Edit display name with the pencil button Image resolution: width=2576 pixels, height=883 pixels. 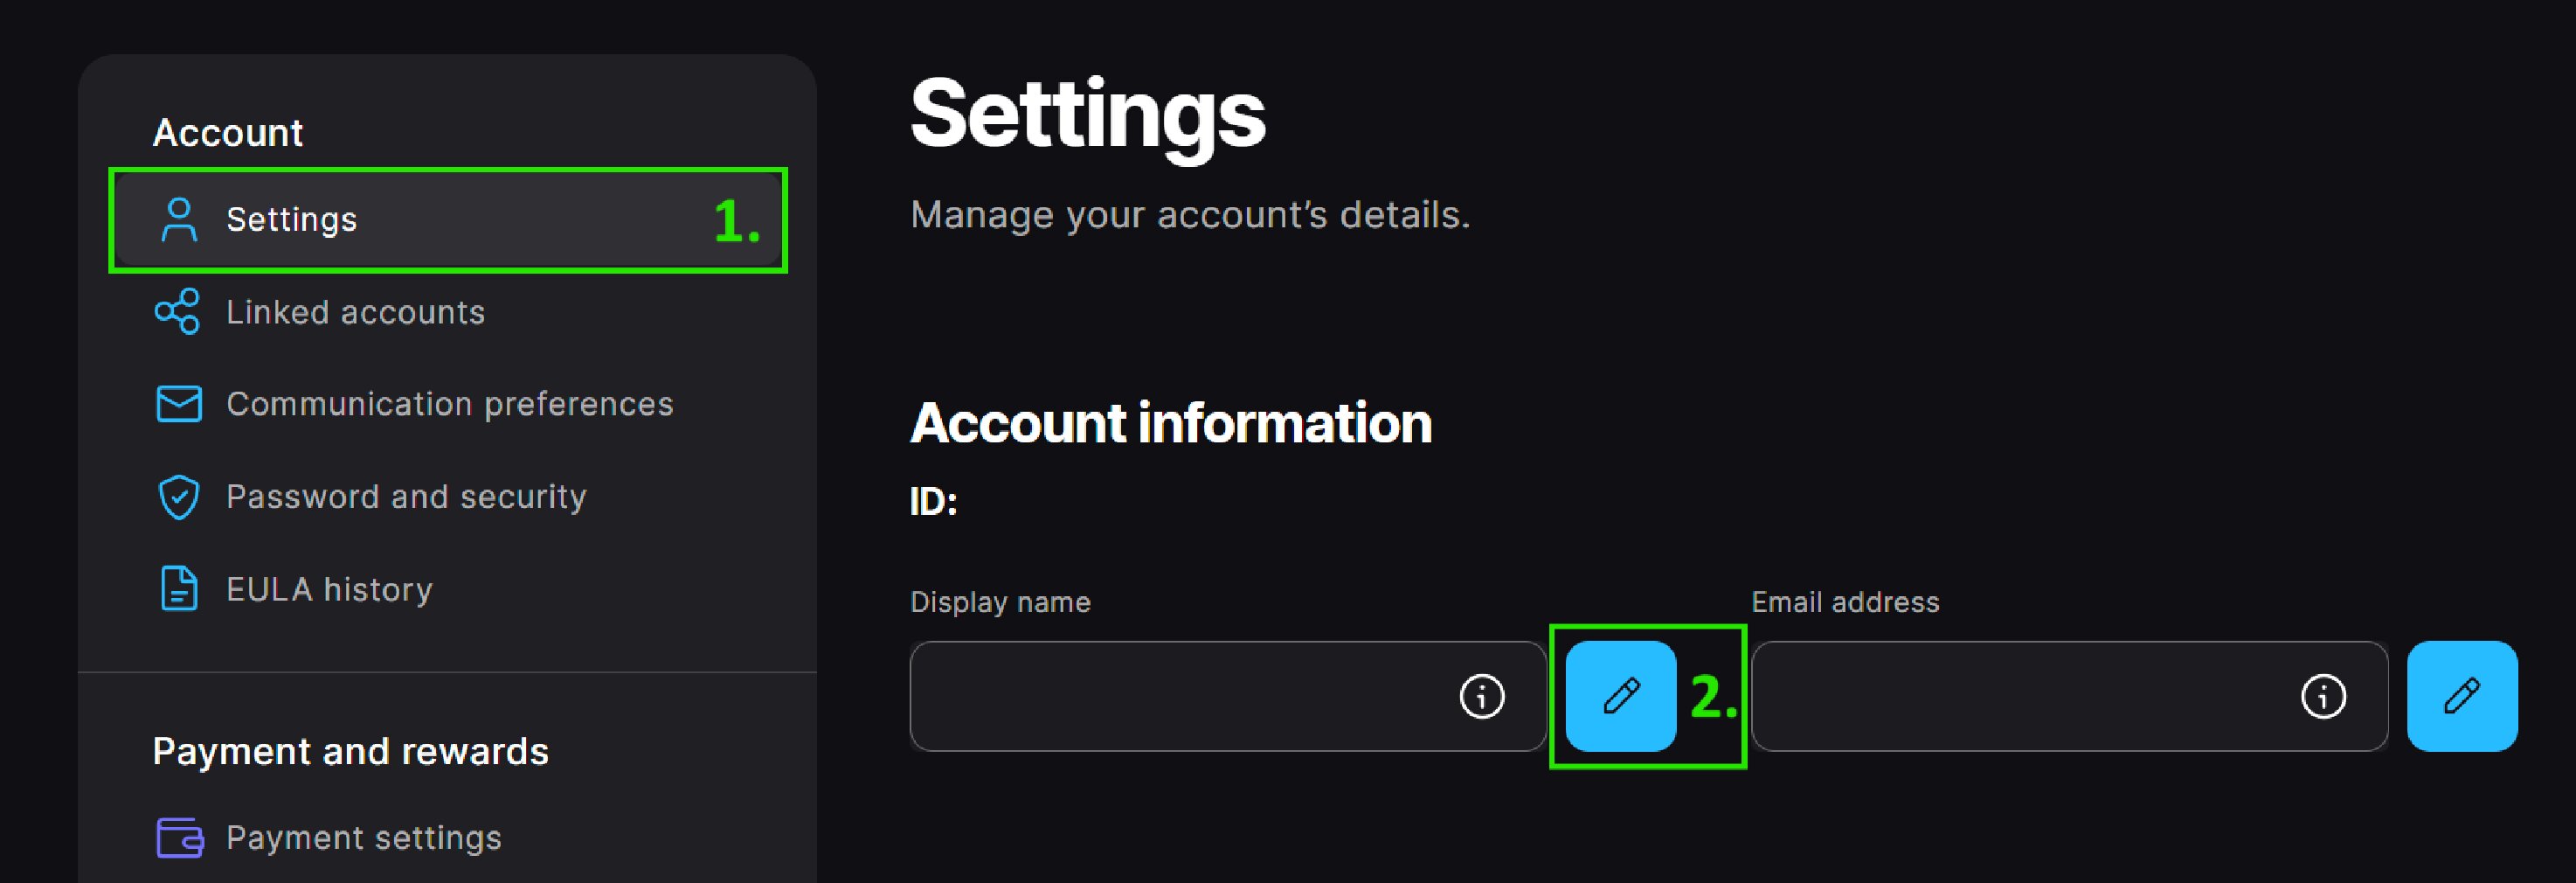[x=1620, y=697]
